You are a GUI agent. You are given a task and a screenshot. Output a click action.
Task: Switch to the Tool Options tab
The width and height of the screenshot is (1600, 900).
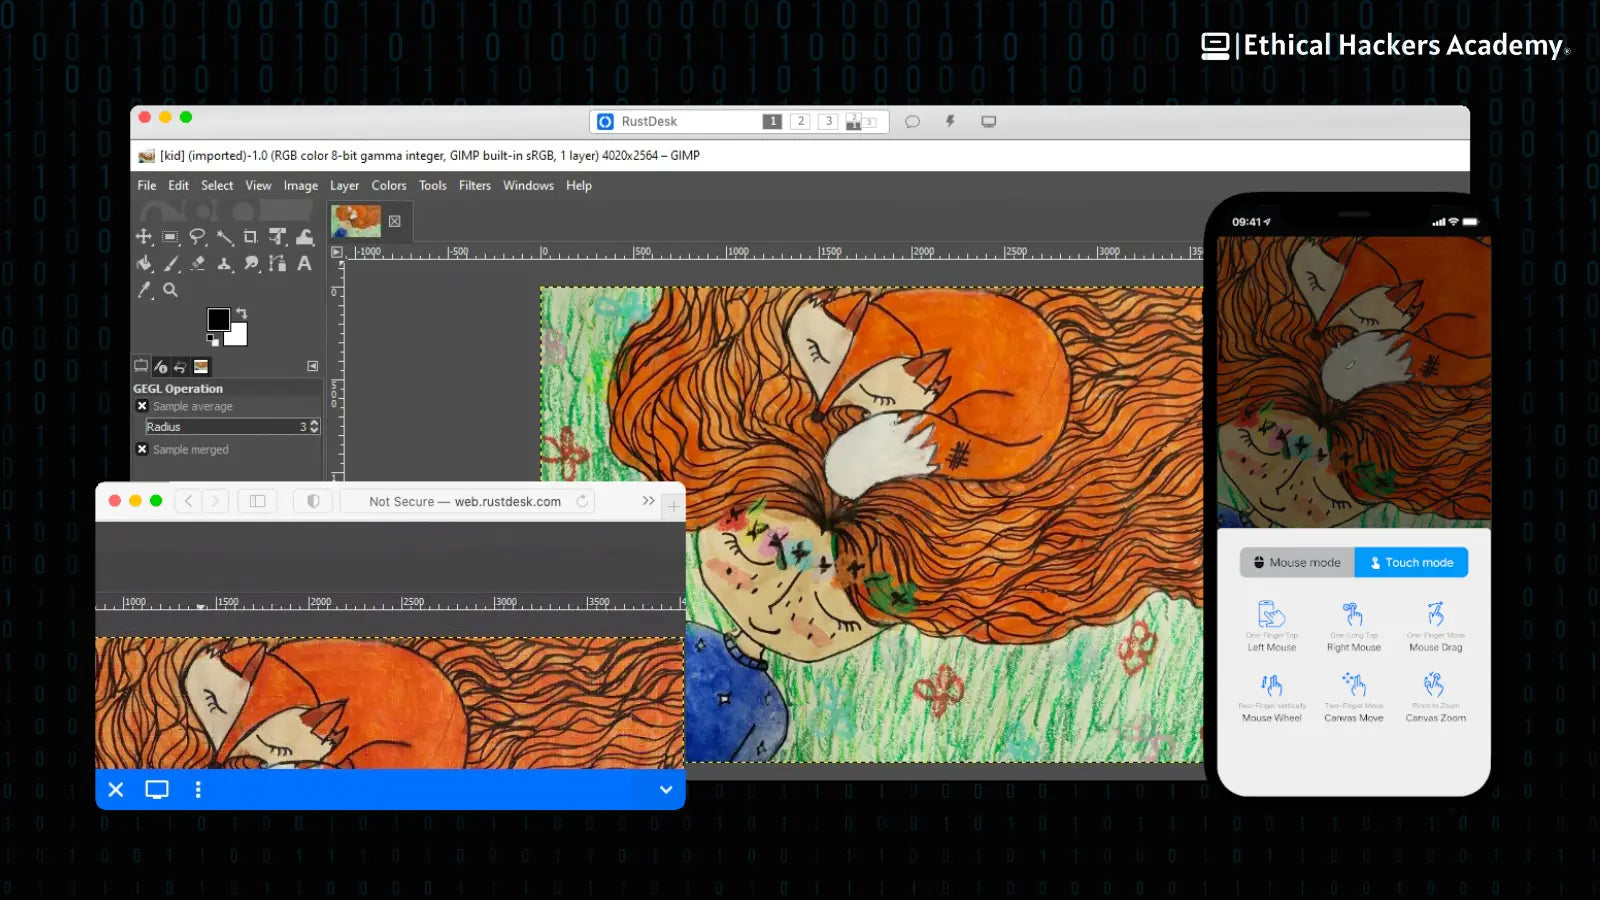(141, 366)
